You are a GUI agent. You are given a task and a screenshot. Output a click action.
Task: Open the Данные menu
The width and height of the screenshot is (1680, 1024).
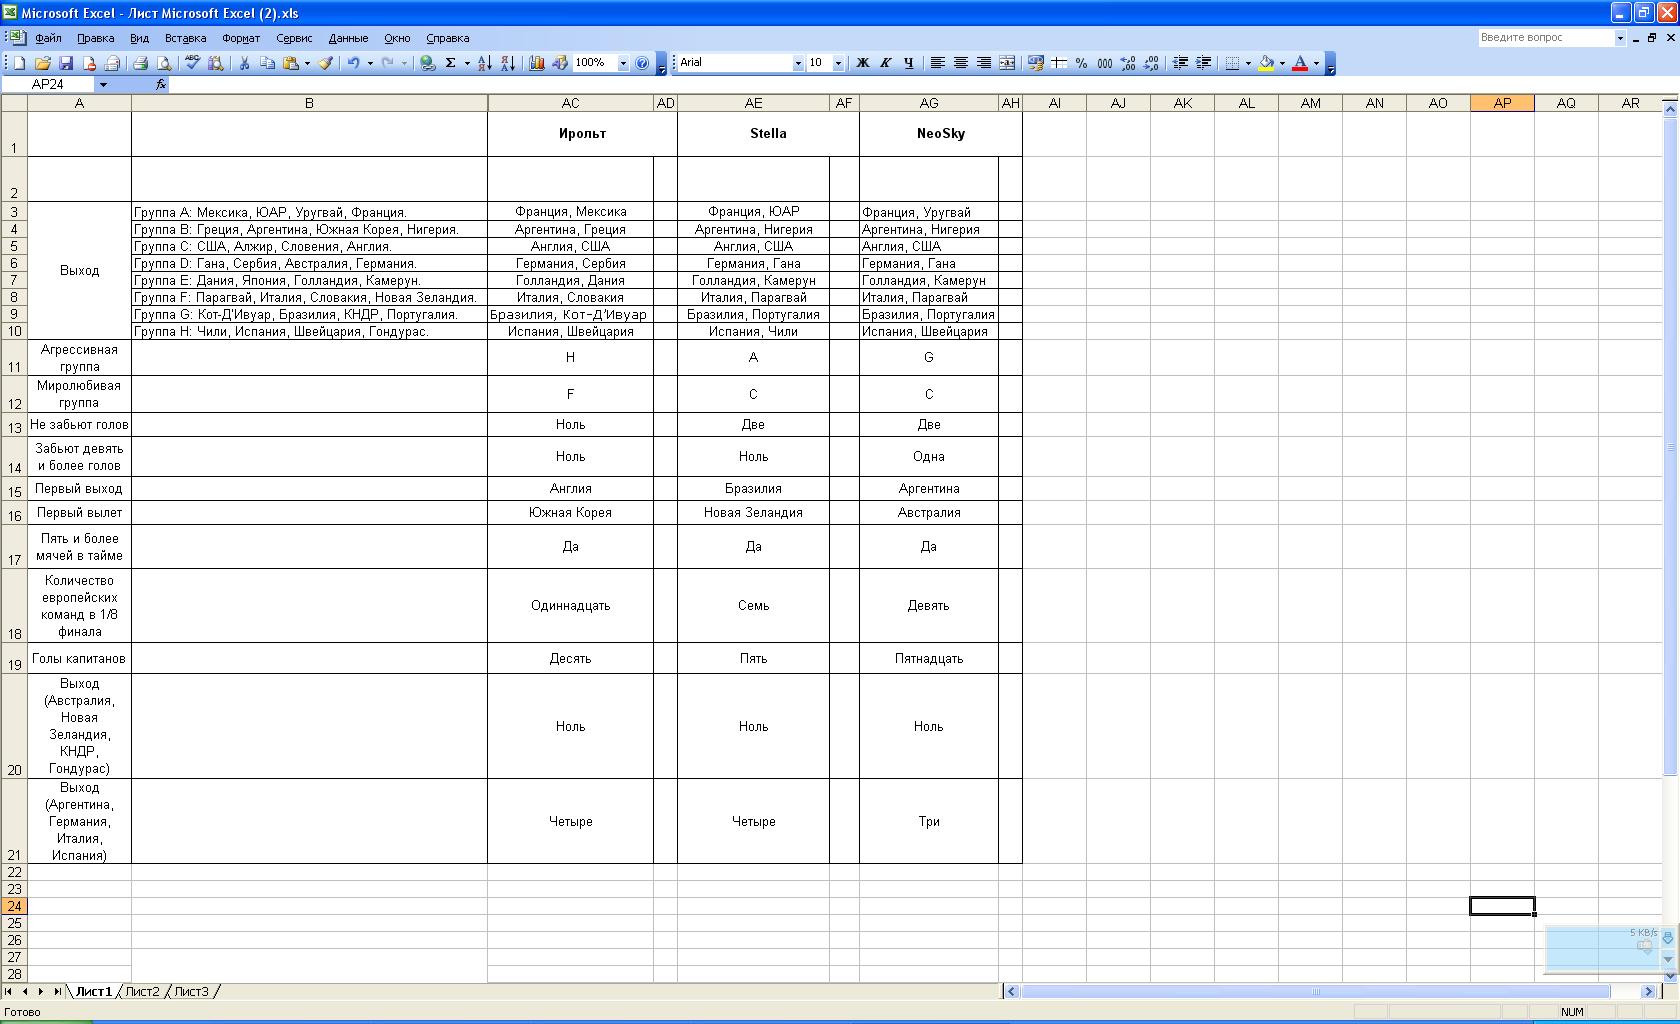click(x=348, y=38)
